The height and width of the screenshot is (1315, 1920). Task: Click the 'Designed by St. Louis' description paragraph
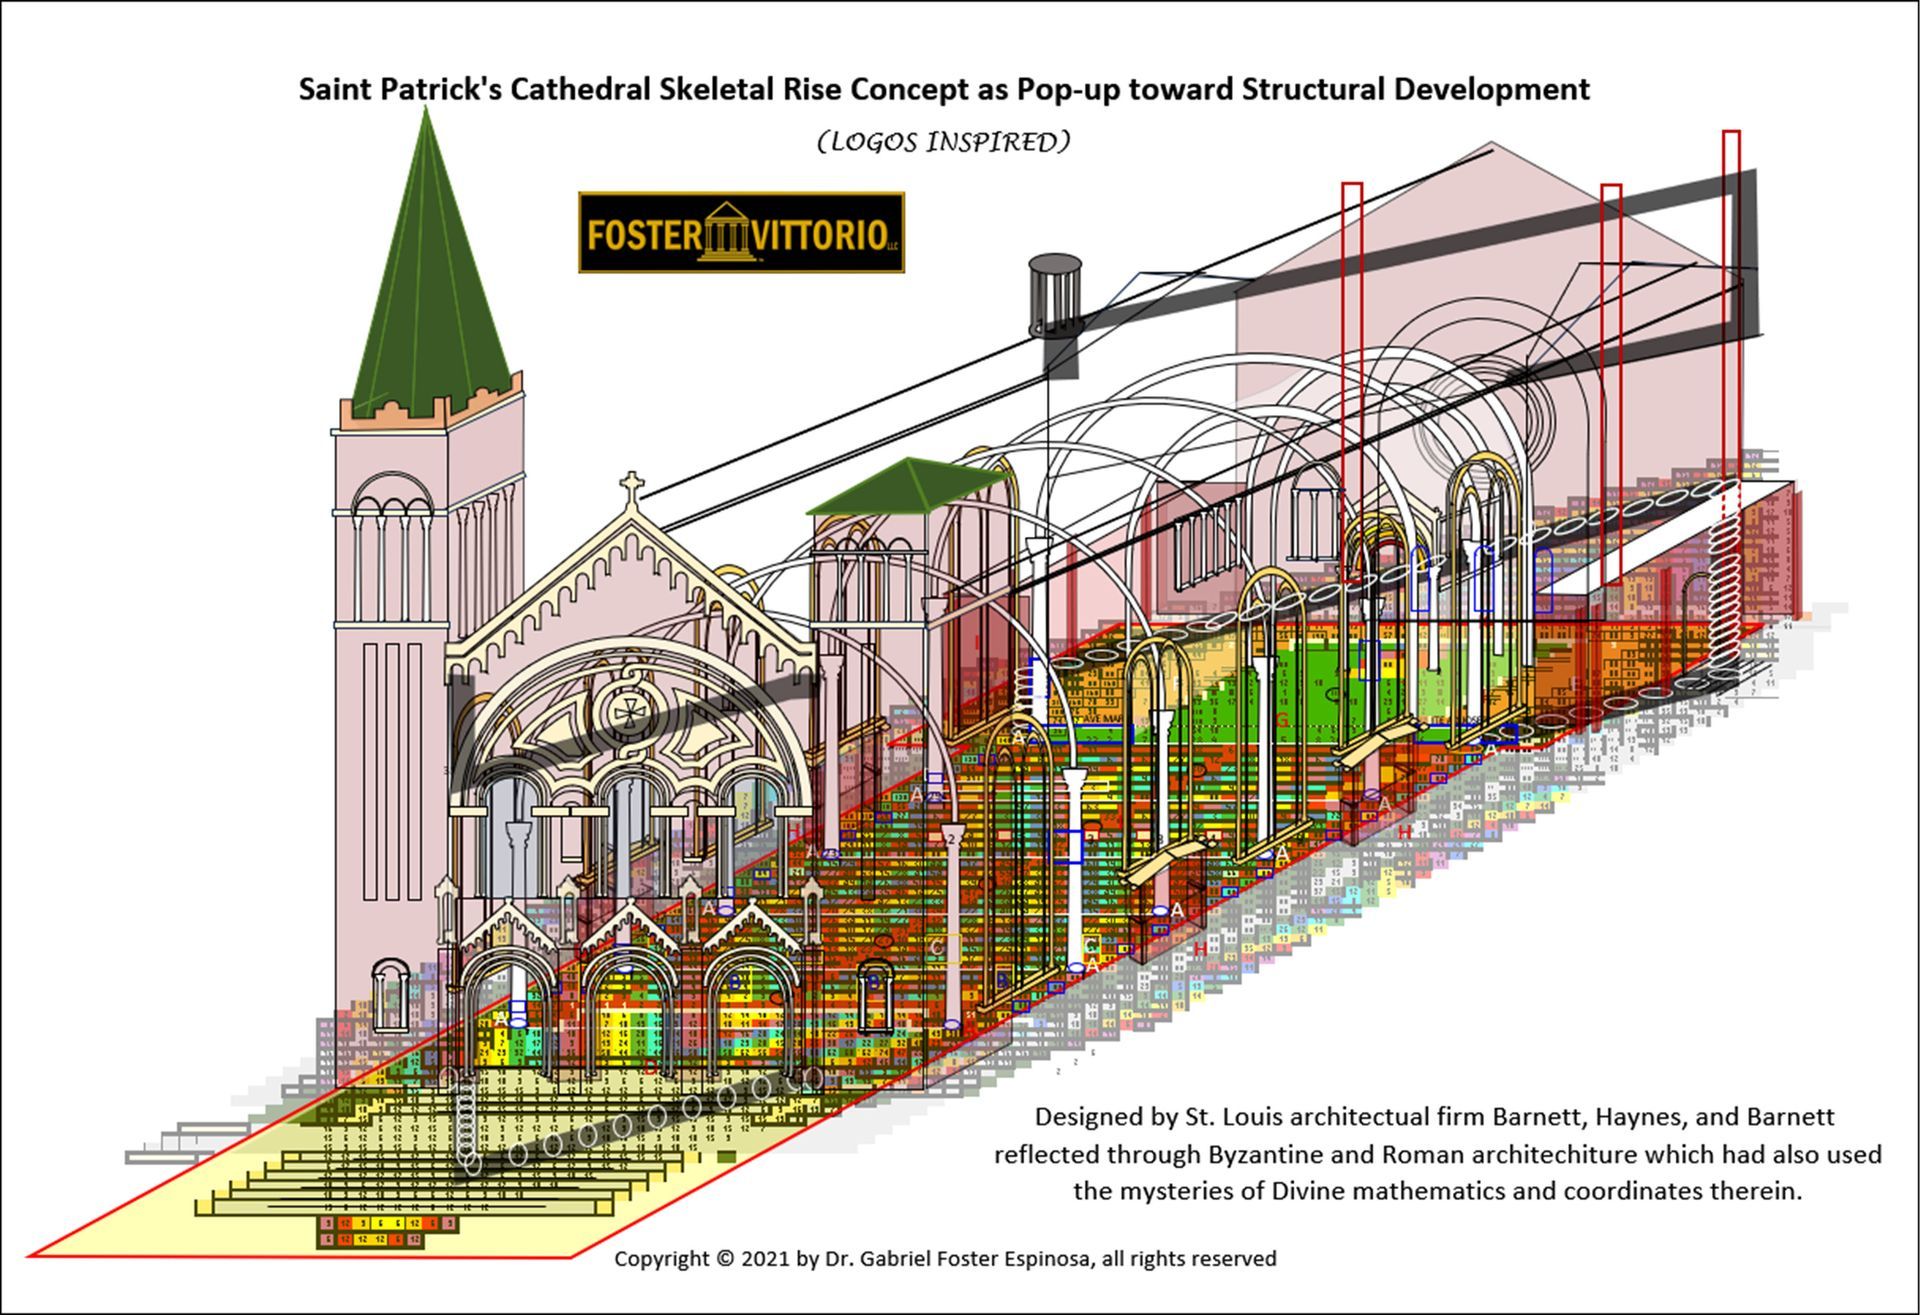[x=1437, y=1153]
